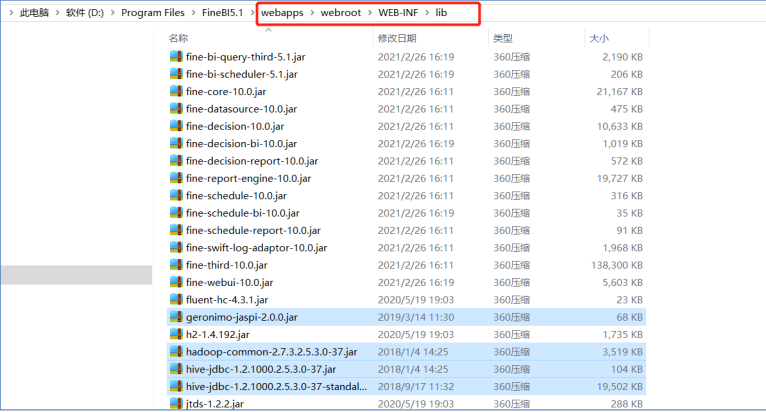Viewport: 766px width, 412px height.
Task: Click the lib breadcrumb segment
Action: [x=441, y=13]
